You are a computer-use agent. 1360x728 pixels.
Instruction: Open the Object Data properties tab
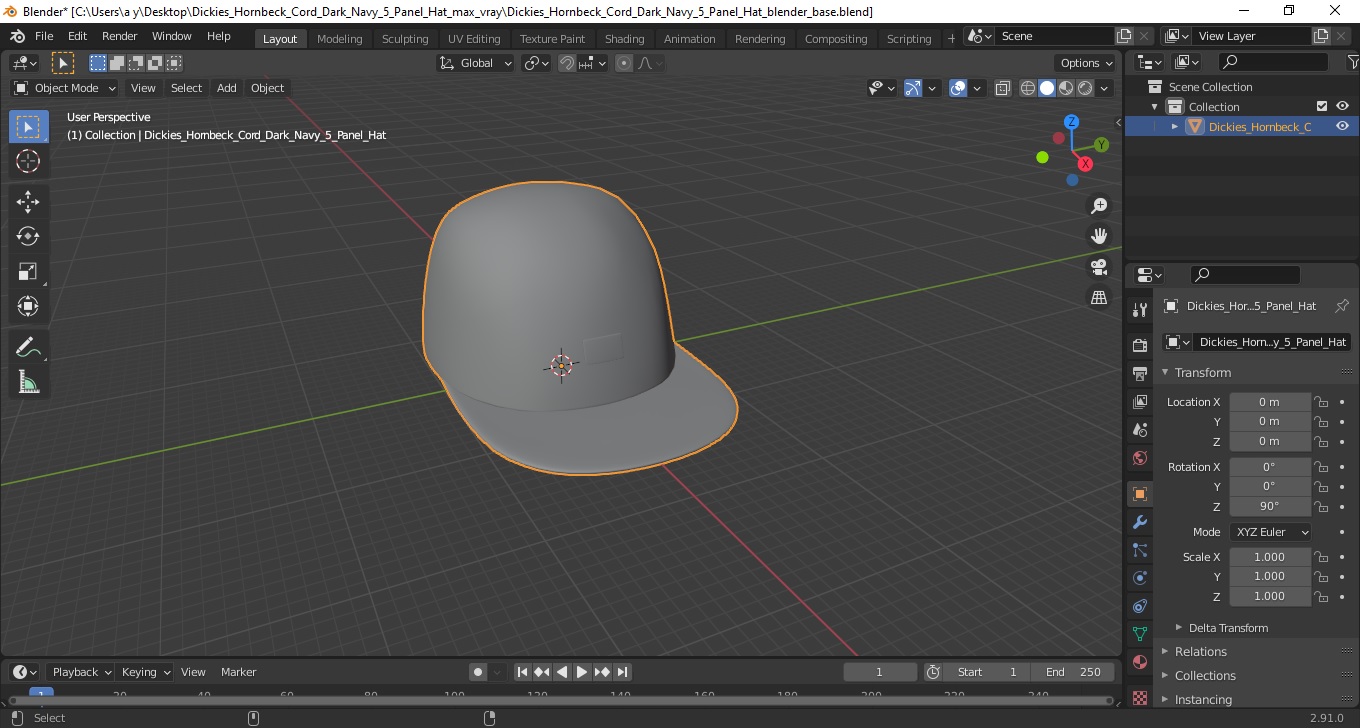pyautogui.click(x=1139, y=634)
